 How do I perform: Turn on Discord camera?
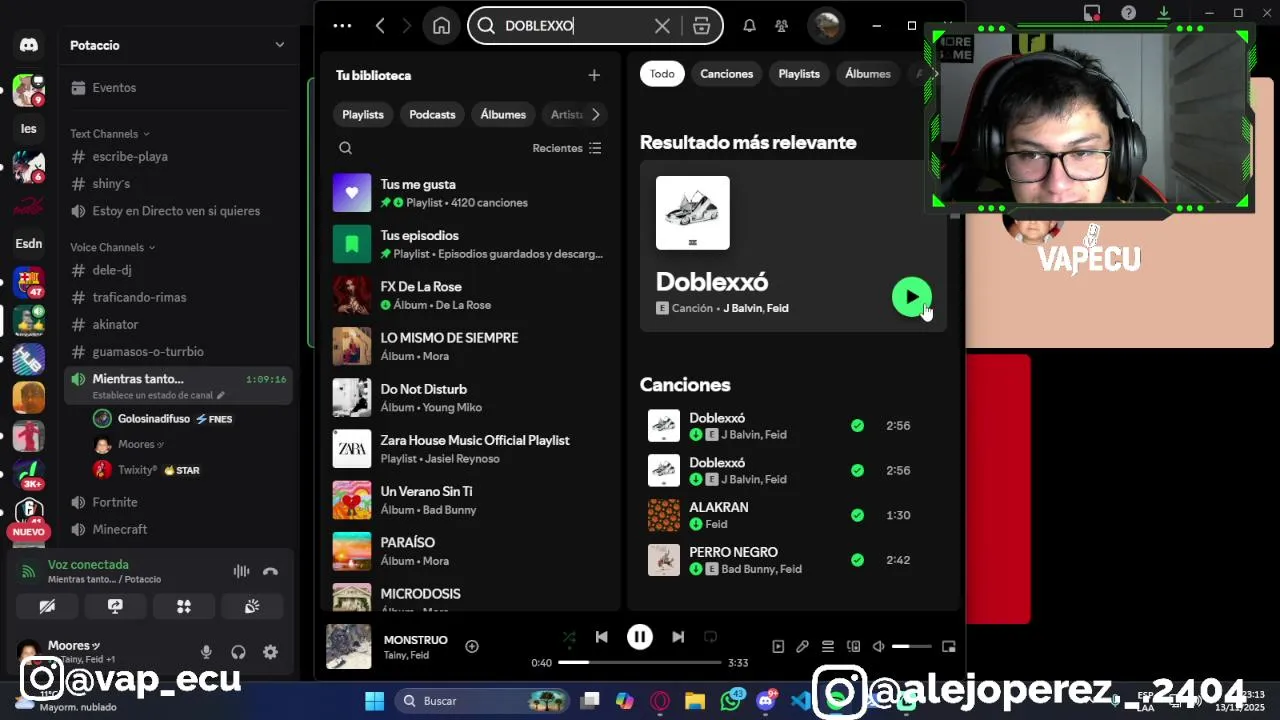tap(47, 606)
